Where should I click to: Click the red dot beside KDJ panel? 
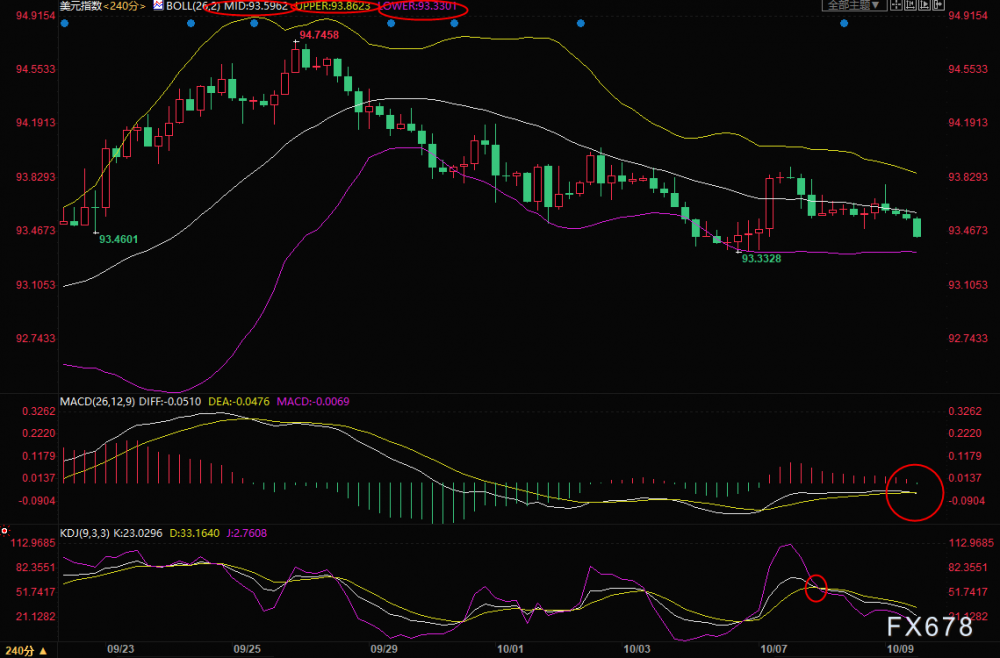tap(4, 530)
